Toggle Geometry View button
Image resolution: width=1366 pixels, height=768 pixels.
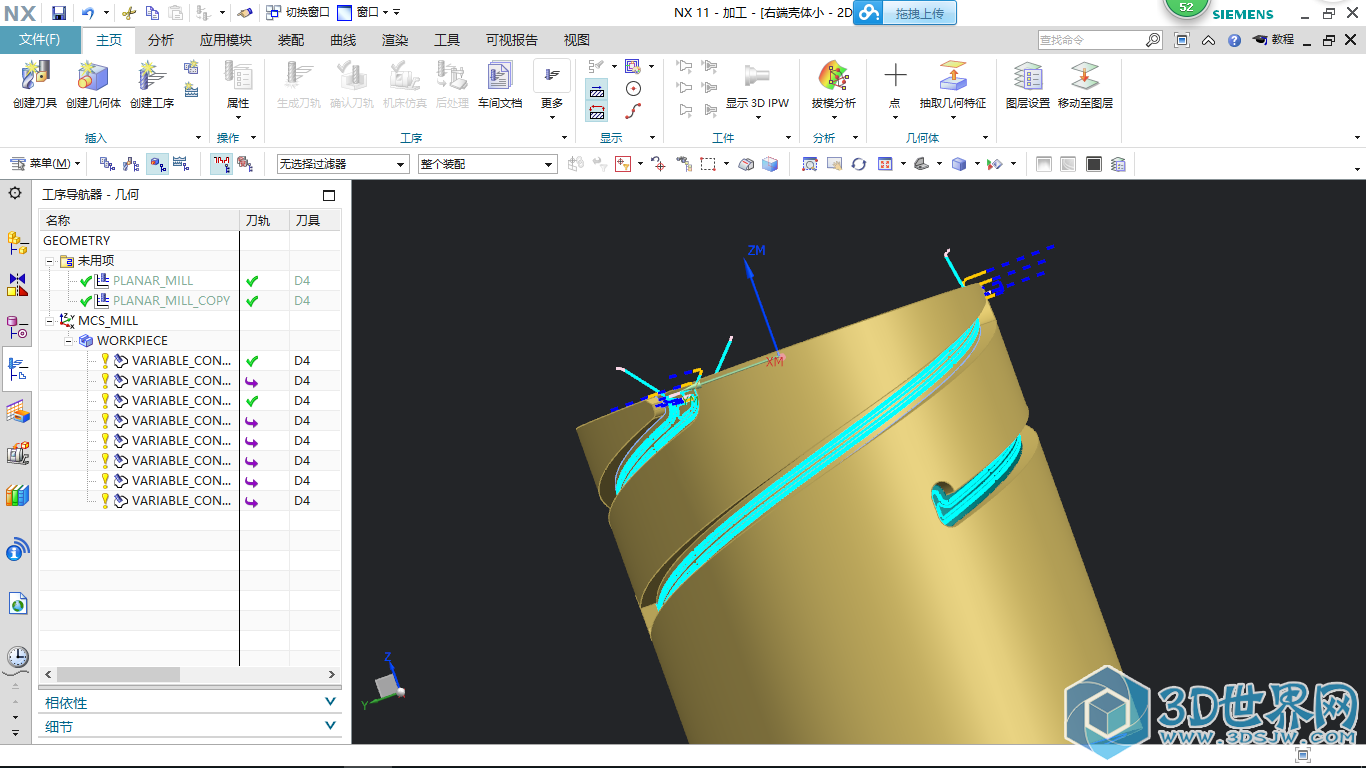157,164
